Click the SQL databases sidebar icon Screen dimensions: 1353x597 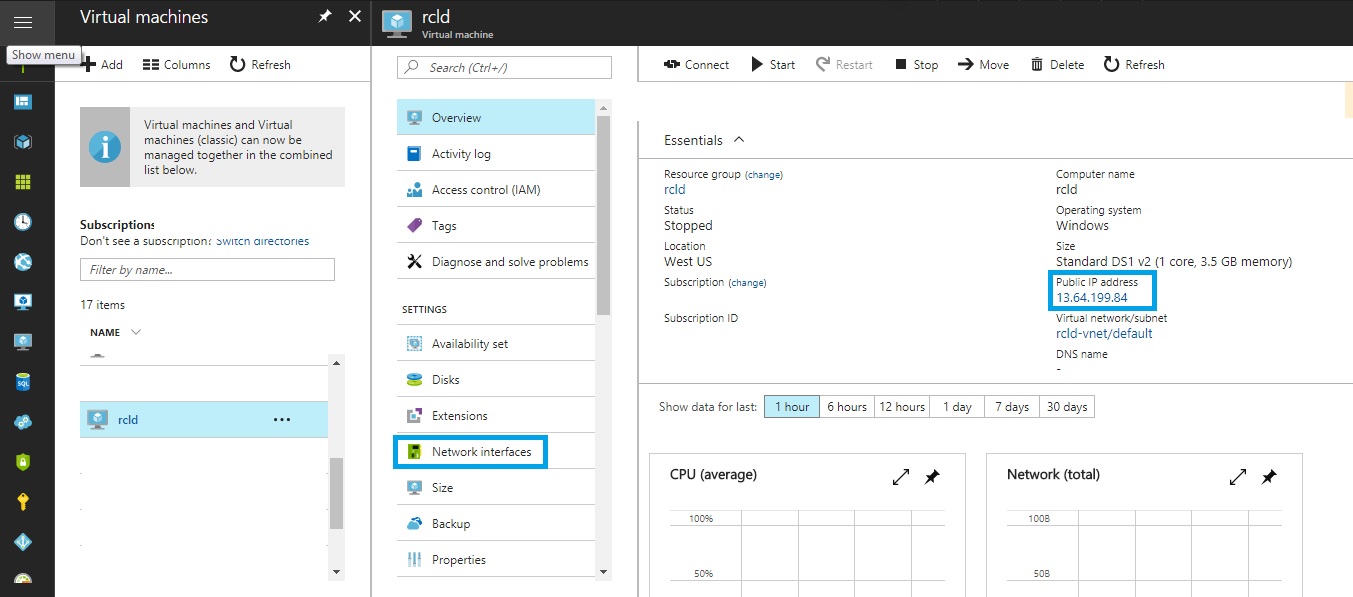point(22,382)
